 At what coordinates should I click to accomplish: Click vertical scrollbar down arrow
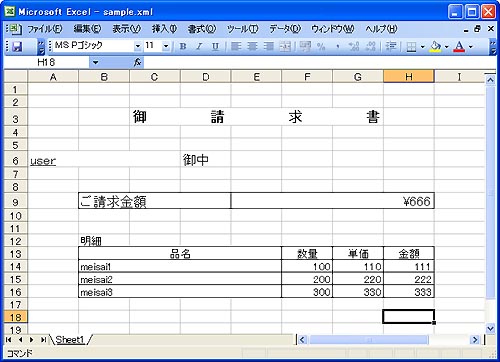(490, 328)
